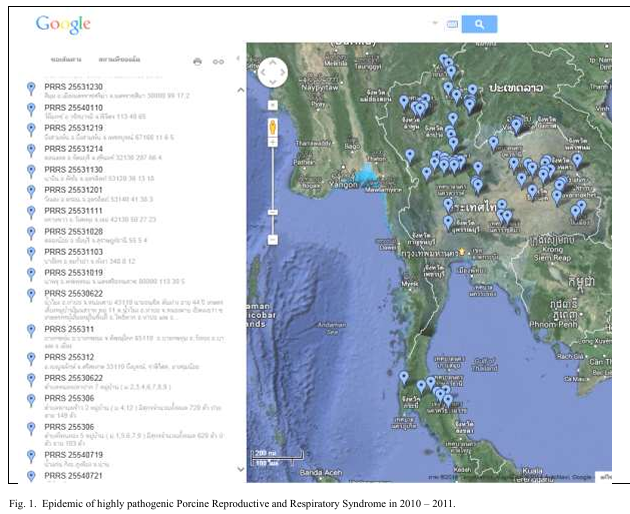The width and height of the screenshot is (630, 514).
Task: Open the PRRS 255312 list entry title
Action: [x=69, y=357]
